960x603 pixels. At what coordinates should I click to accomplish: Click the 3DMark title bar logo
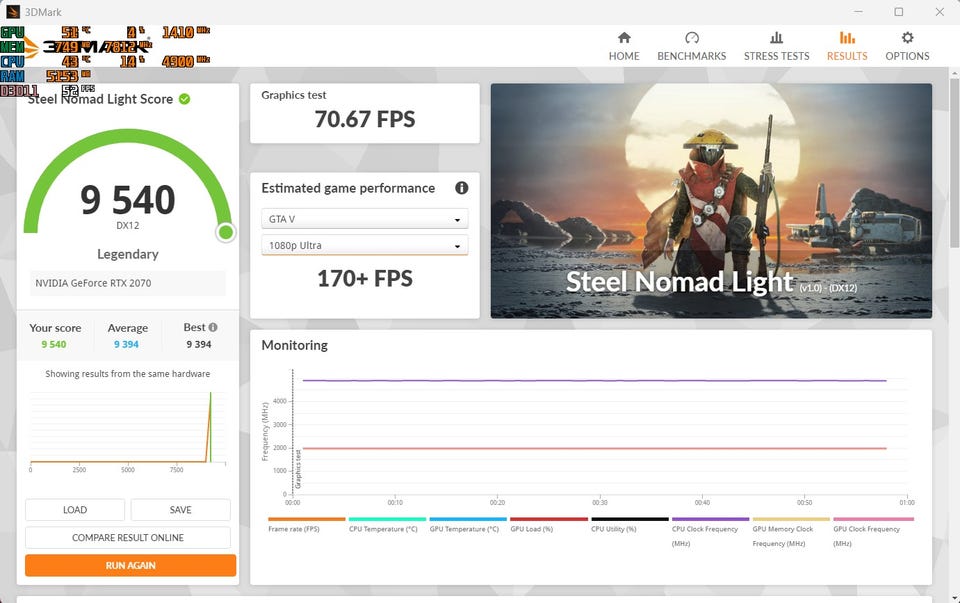[x=12, y=12]
